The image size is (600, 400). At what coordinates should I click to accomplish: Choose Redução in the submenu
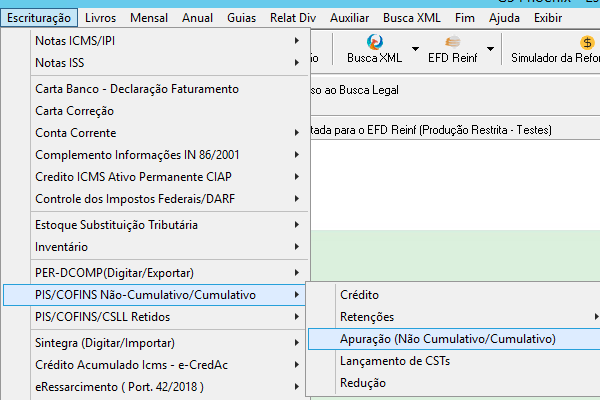454,383
